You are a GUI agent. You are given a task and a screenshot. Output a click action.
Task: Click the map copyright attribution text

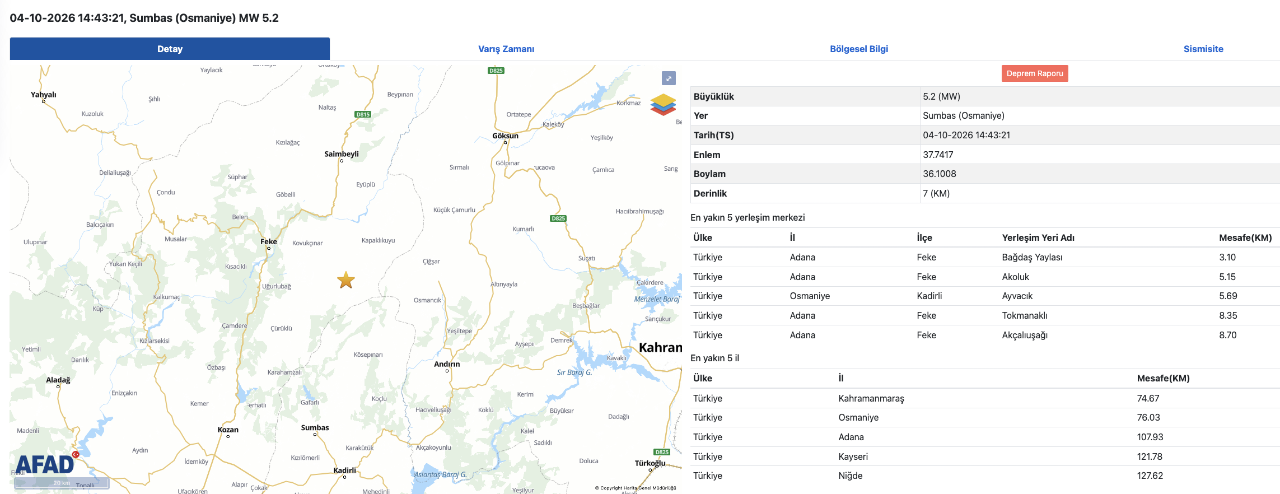pos(636,488)
